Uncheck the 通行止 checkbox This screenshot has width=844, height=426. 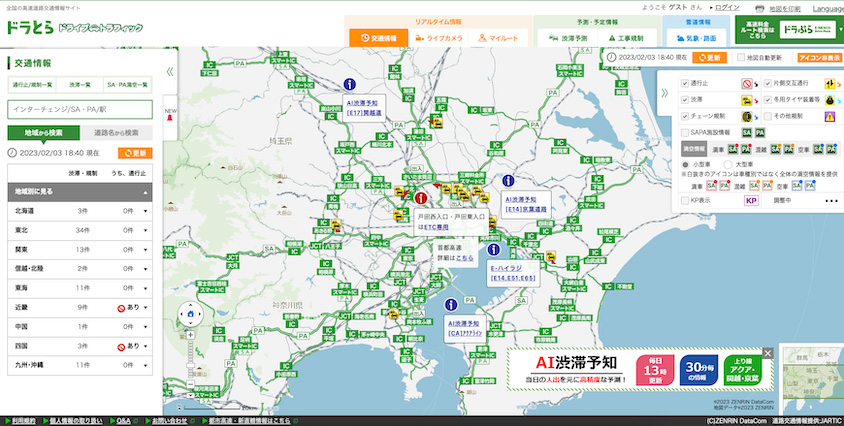[x=684, y=84]
